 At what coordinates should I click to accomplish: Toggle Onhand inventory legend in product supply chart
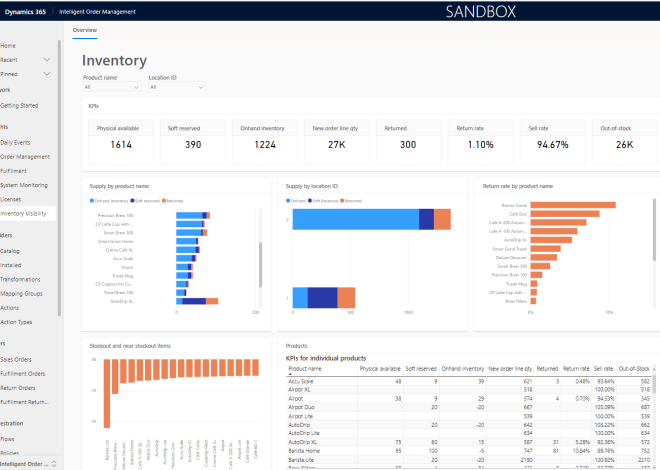(109, 201)
